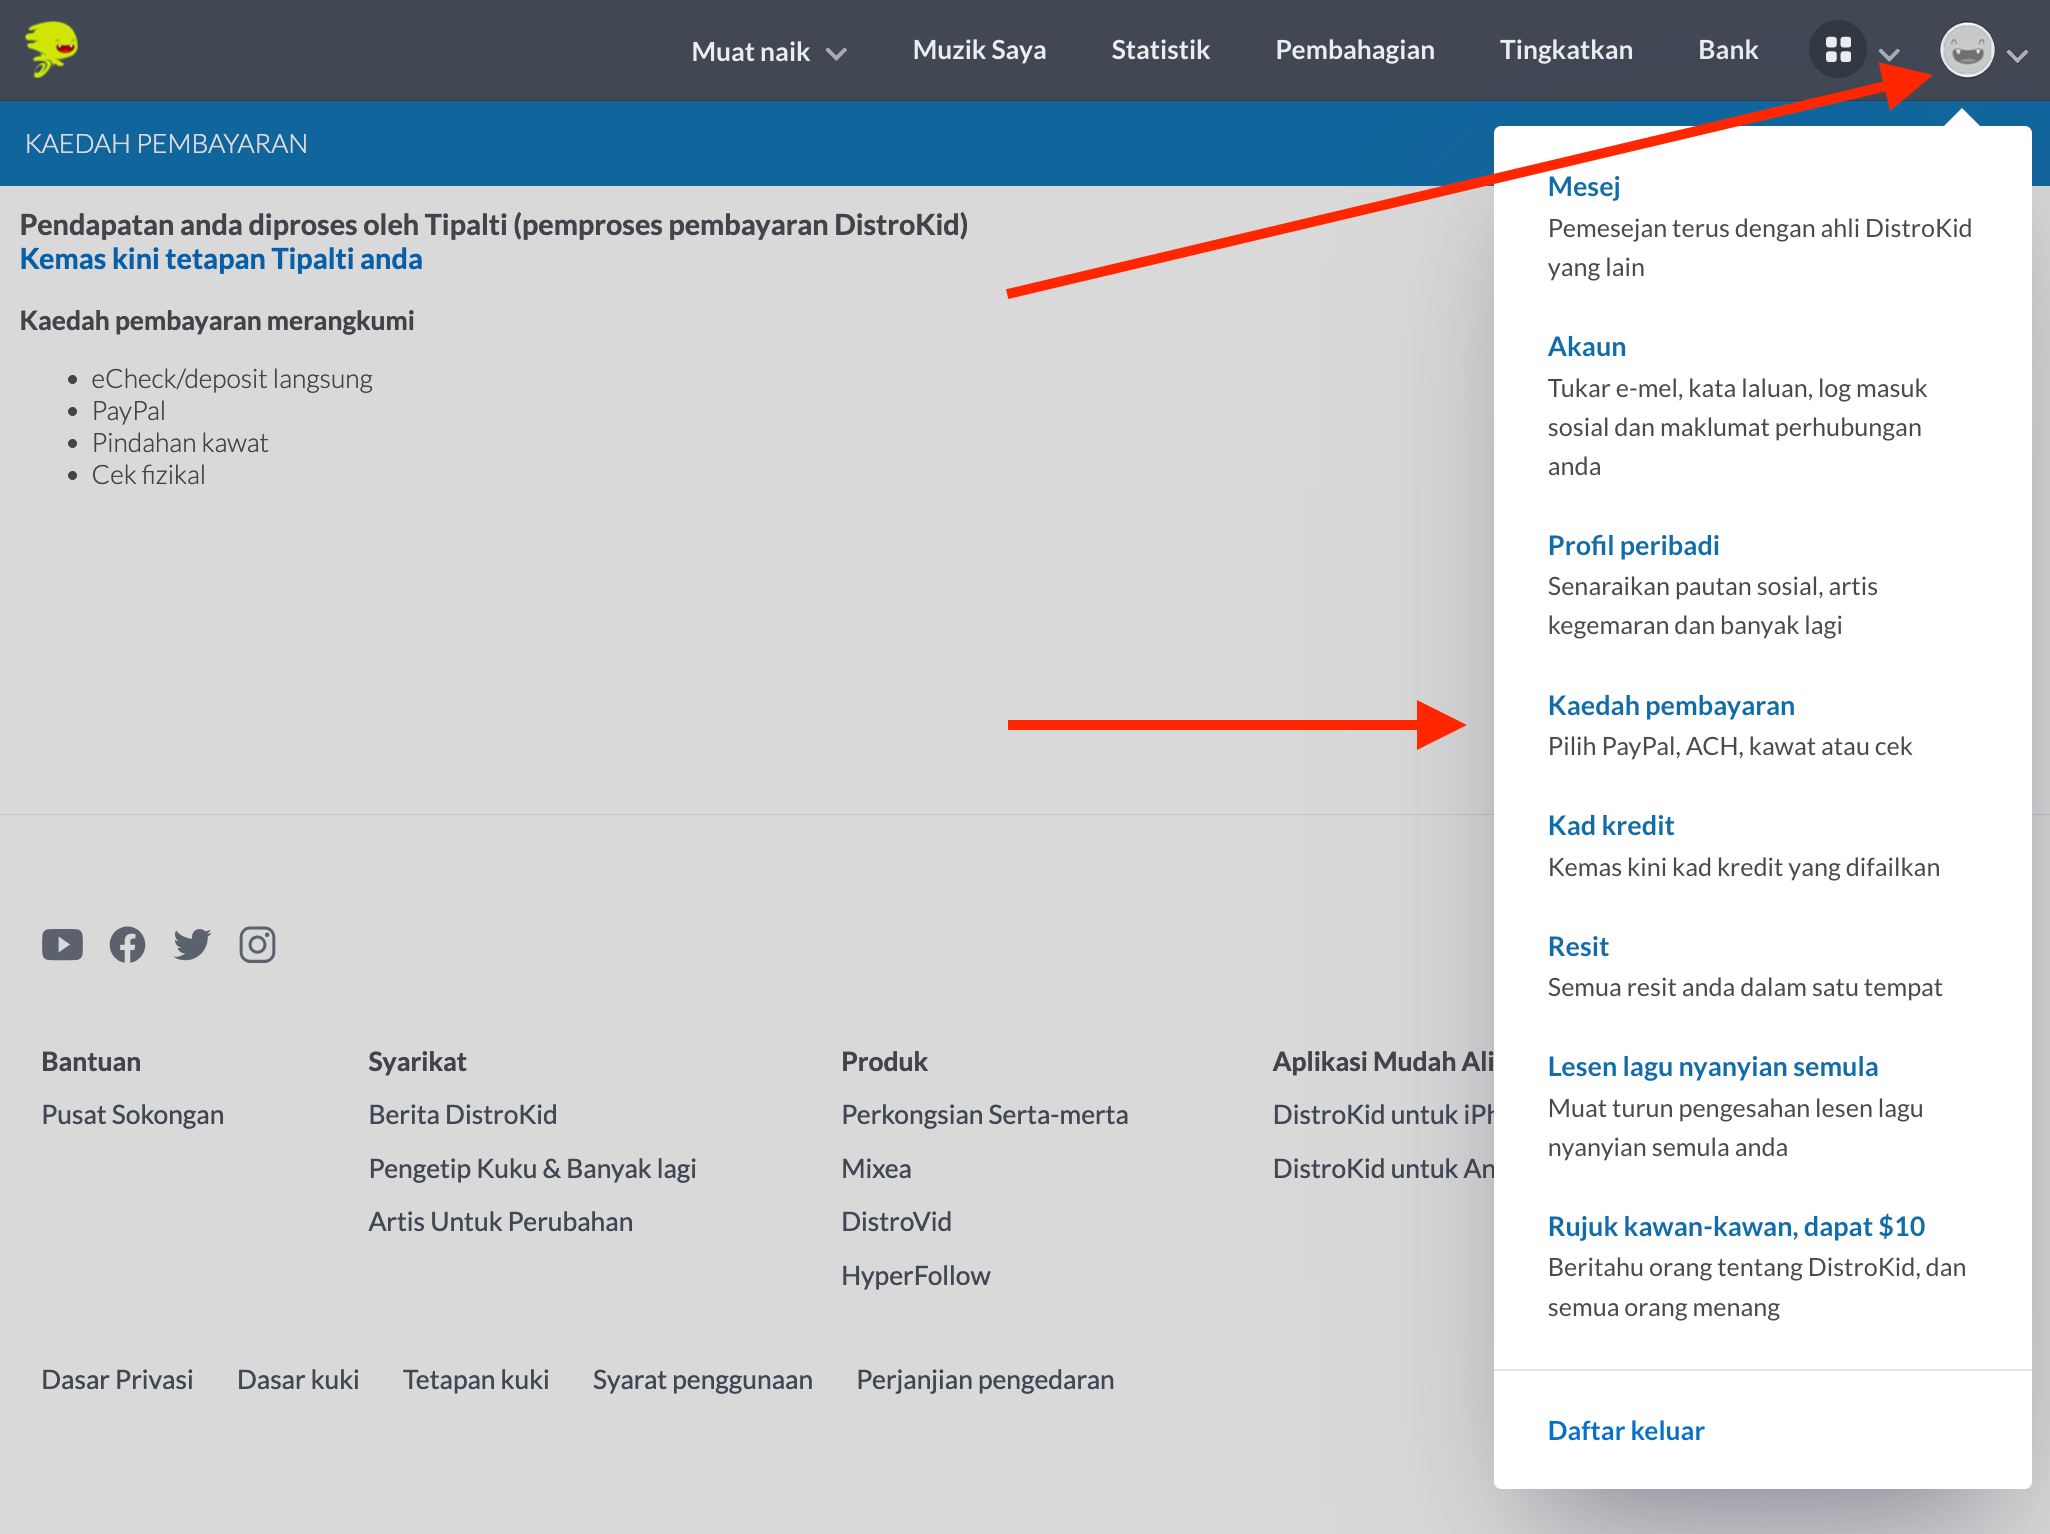Open Kad kredit menu entry
Viewport: 2050px width, 1534px height.
point(1610,825)
